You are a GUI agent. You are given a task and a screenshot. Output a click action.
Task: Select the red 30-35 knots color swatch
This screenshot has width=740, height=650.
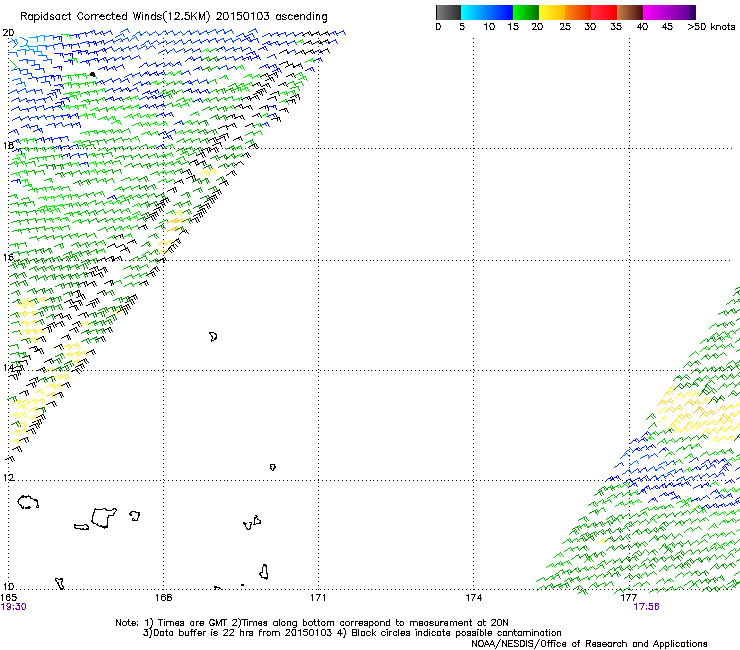(604, 12)
